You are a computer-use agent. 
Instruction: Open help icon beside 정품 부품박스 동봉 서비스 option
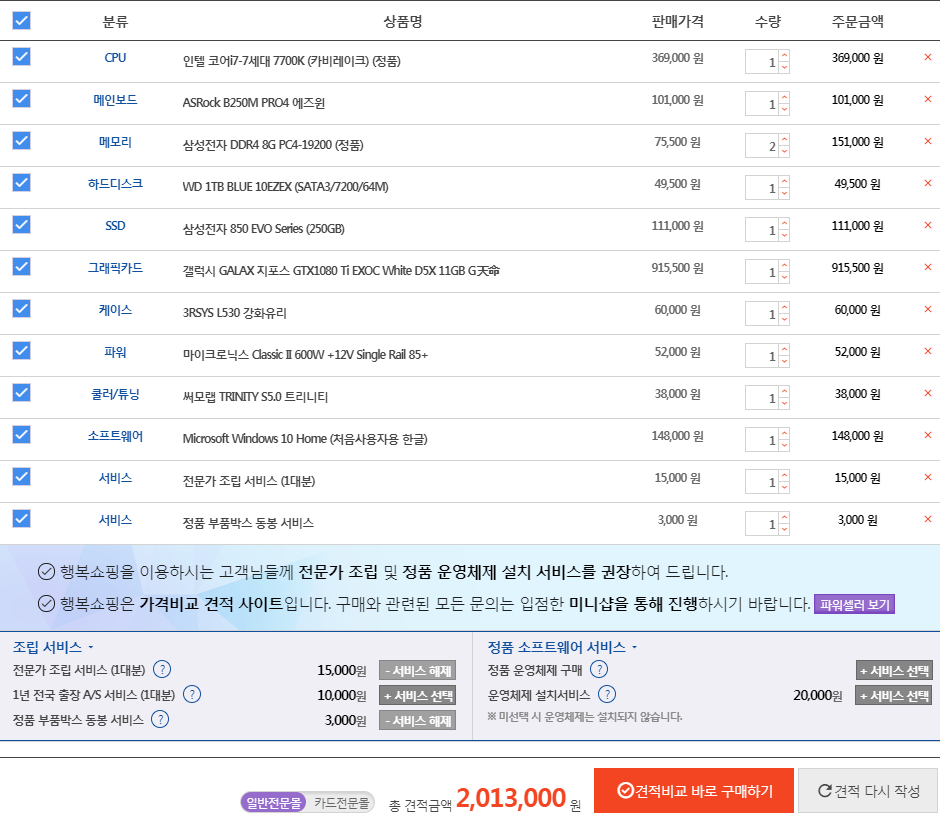[160, 719]
